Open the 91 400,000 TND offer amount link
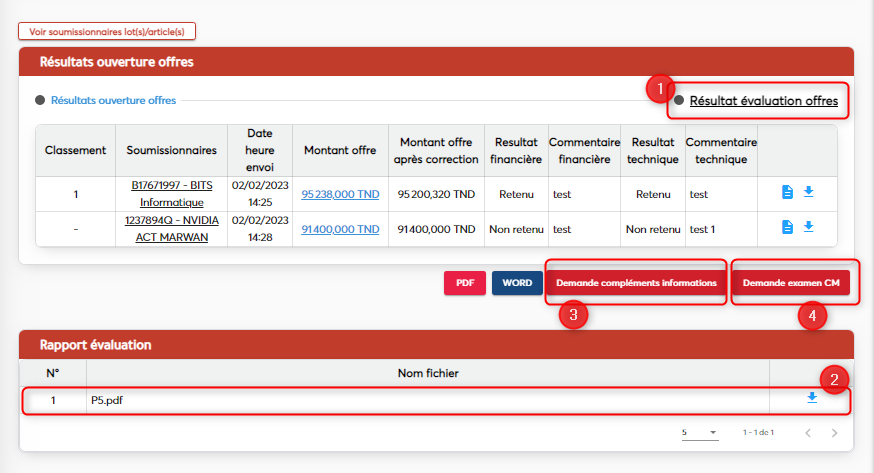The height and width of the screenshot is (473, 874). click(340, 229)
